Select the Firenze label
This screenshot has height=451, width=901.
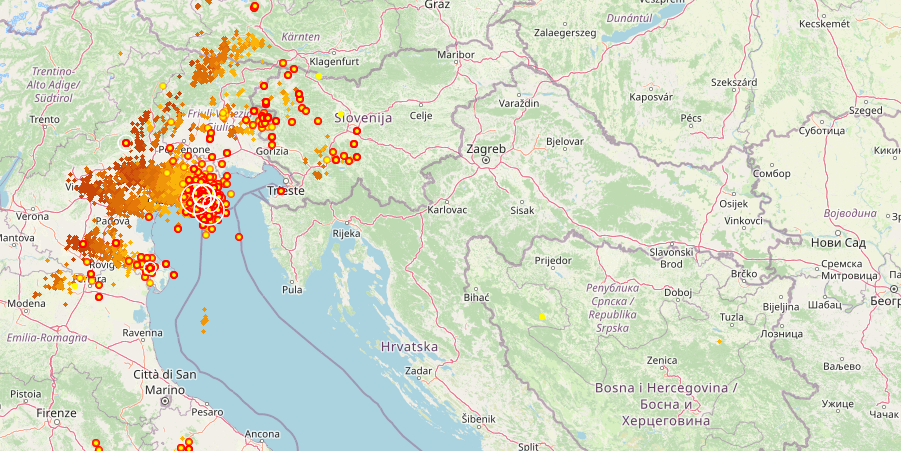click(56, 413)
